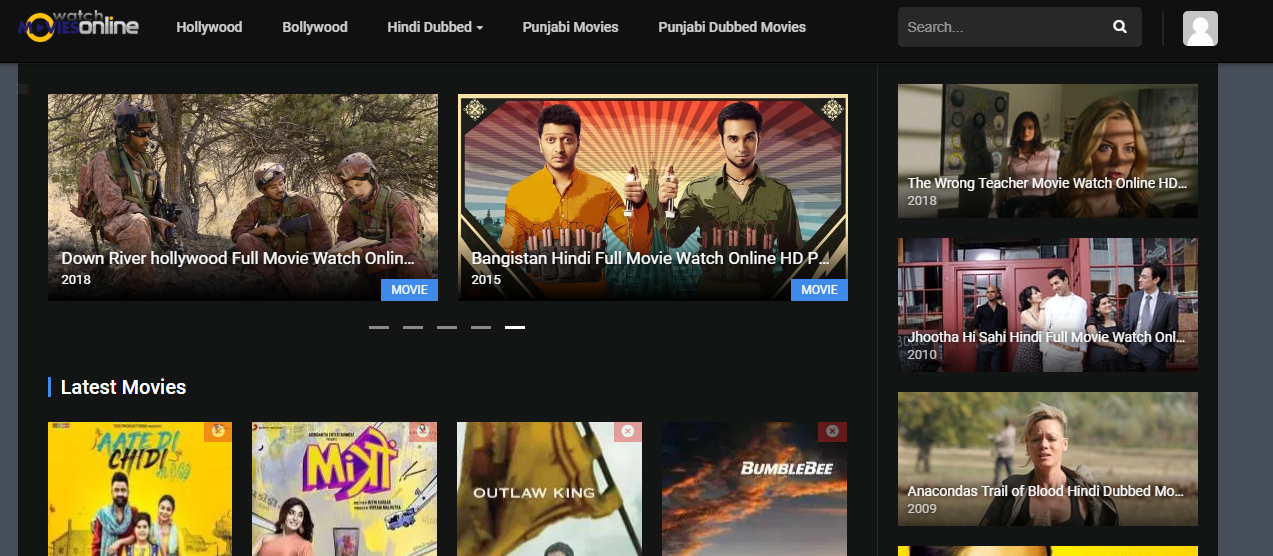Expand the Hindi Dubbed dropdown
Viewport: 1273px width, 556px height.
[435, 27]
